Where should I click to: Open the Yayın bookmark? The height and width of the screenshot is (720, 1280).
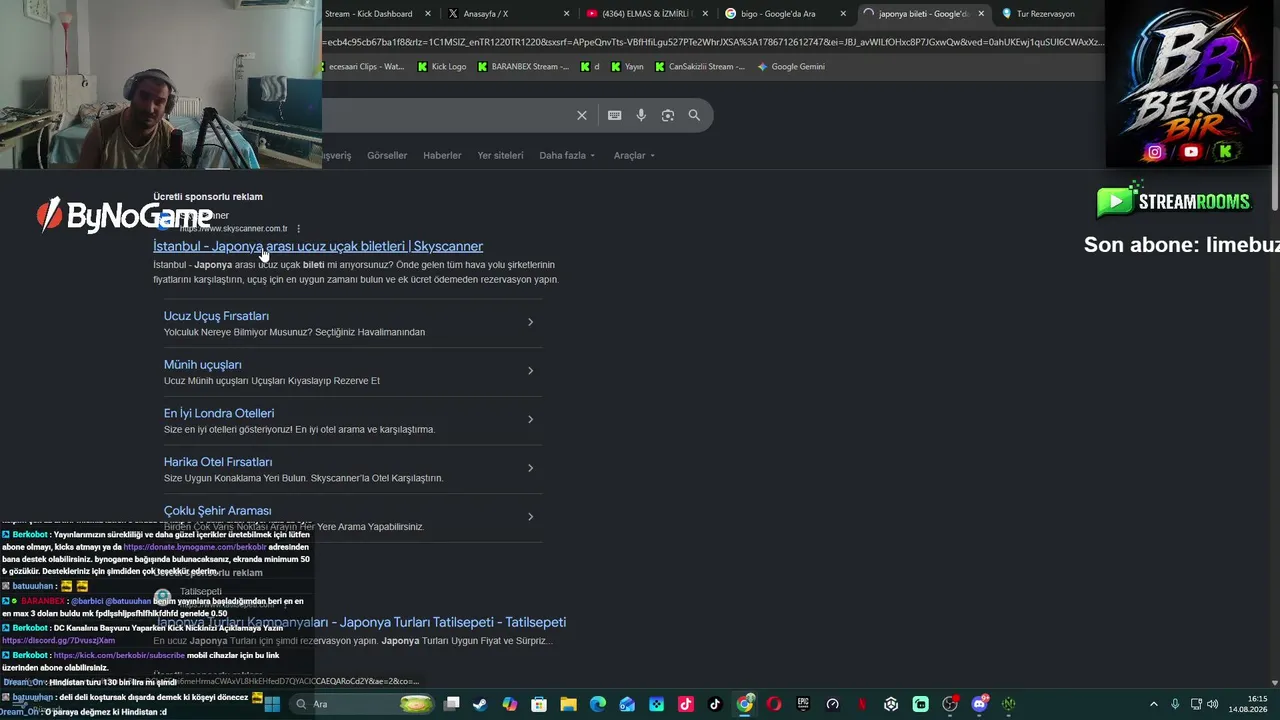627,67
